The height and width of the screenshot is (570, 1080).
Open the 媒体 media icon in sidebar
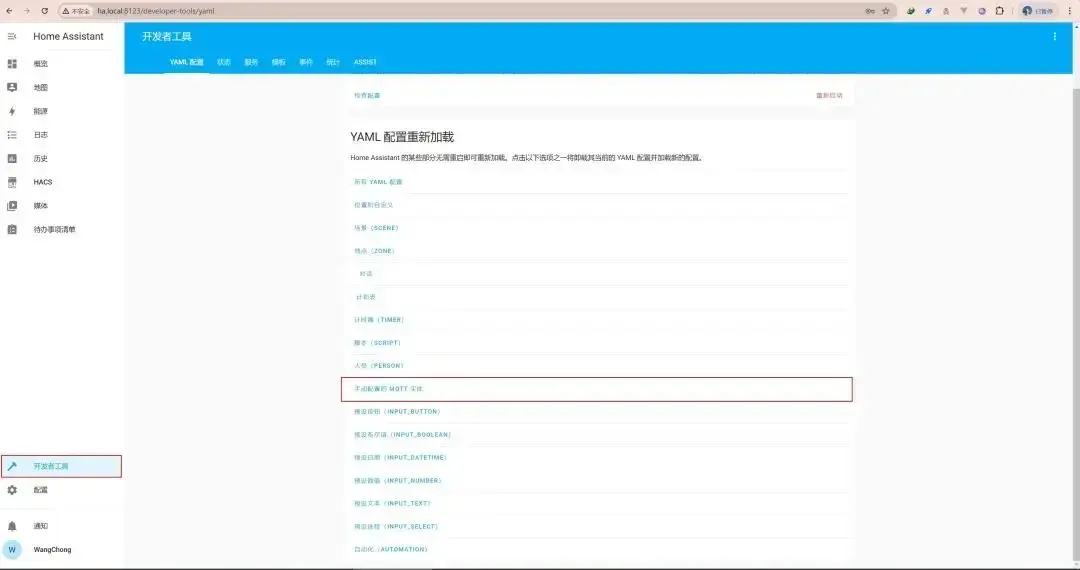tap(12, 206)
